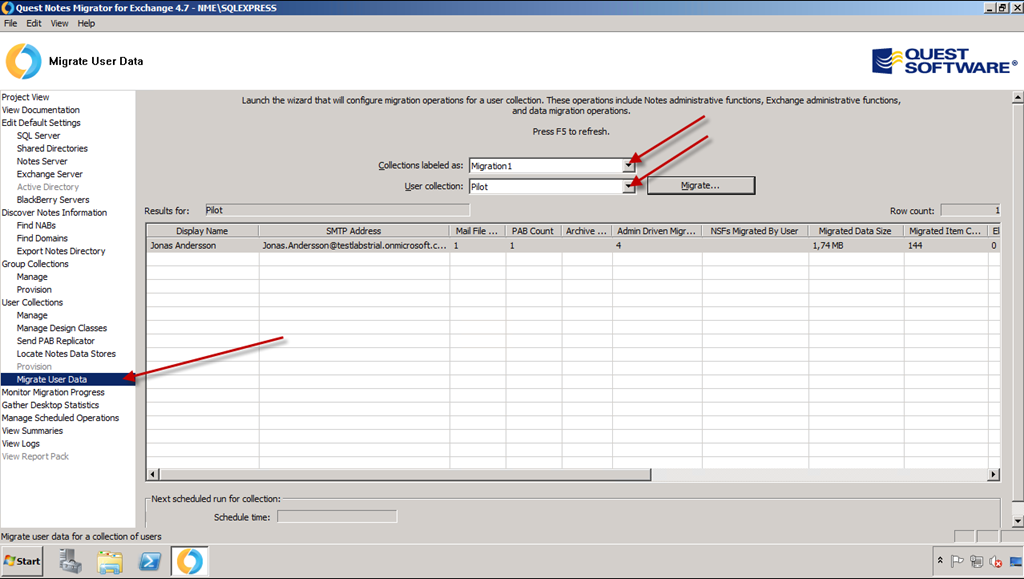Click the vertical scrollbar up arrow
Screen dimensions: 1024x579
(1017, 97)
